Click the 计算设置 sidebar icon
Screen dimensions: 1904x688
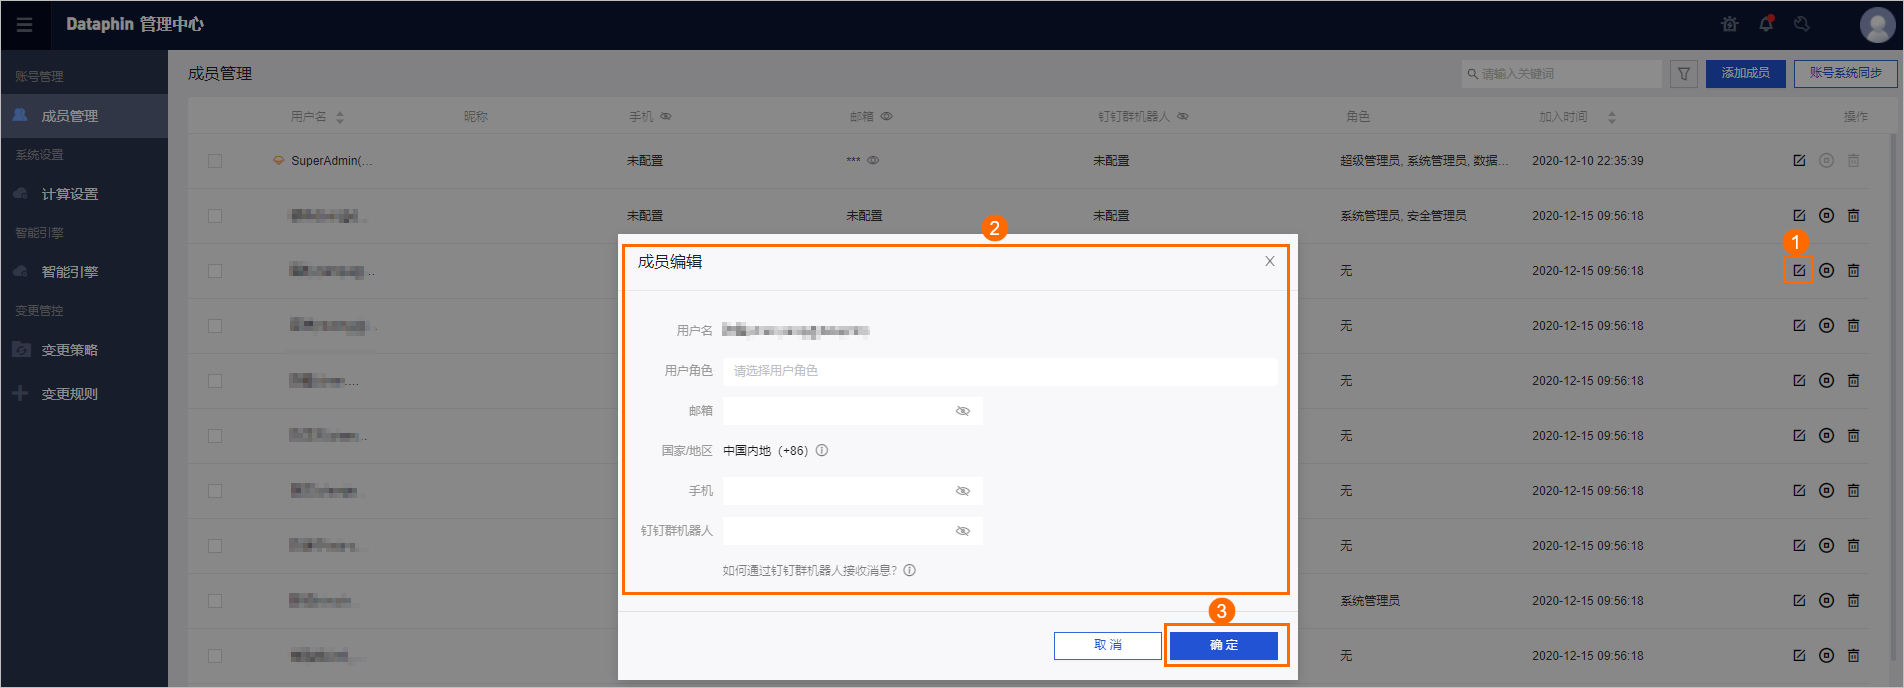click(21, 194)
